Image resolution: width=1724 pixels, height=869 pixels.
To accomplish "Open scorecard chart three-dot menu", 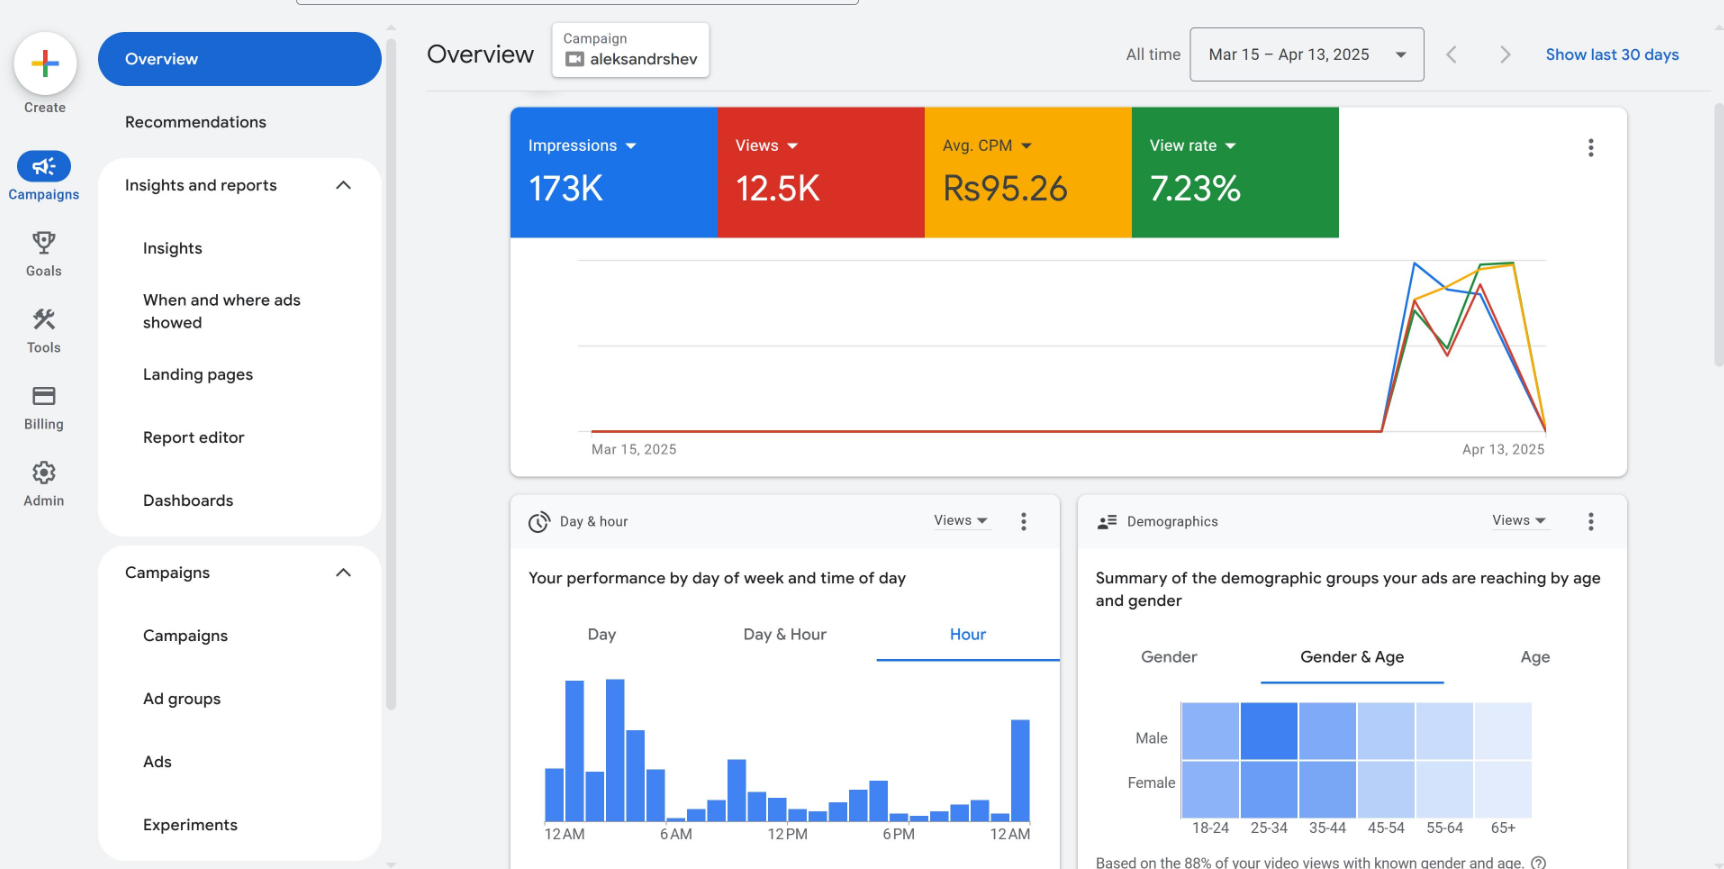I will coord(1590,148).
